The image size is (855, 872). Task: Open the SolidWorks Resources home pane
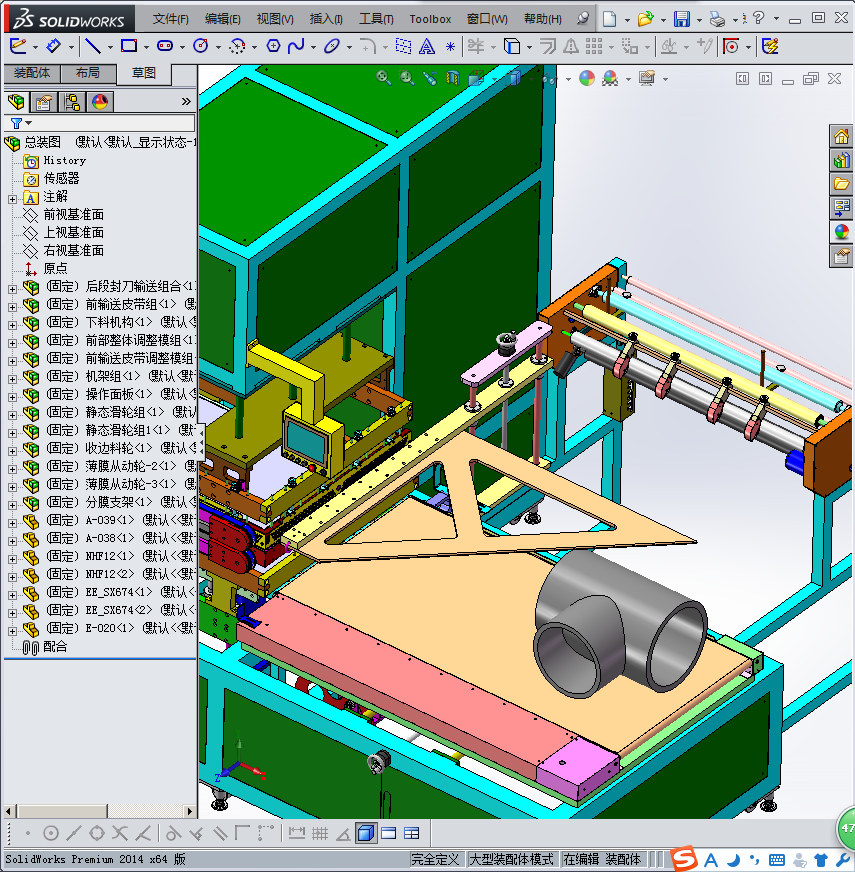point(841,137)
